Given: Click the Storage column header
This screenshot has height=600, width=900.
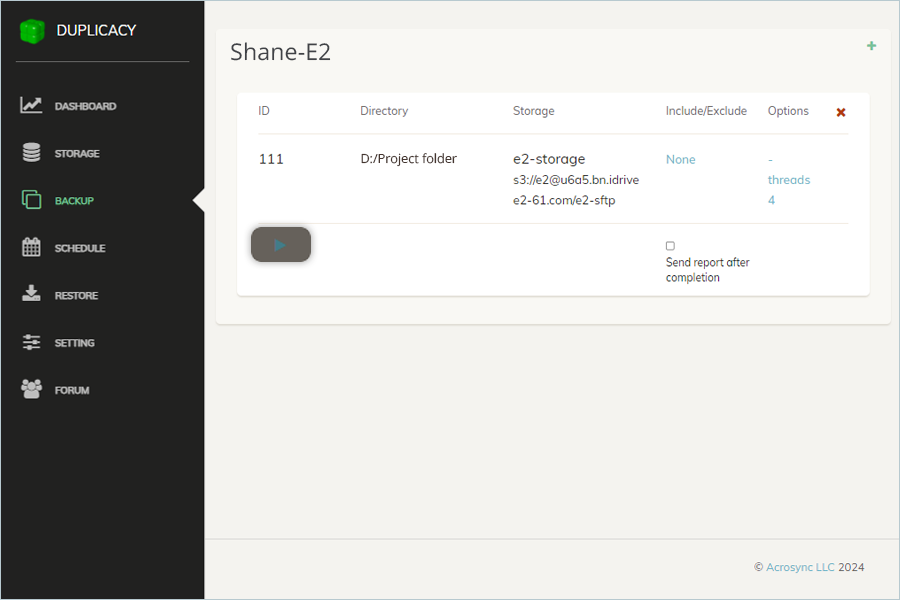Looking at the screenshot, I should pyautogui.click(x=534, y=111).
